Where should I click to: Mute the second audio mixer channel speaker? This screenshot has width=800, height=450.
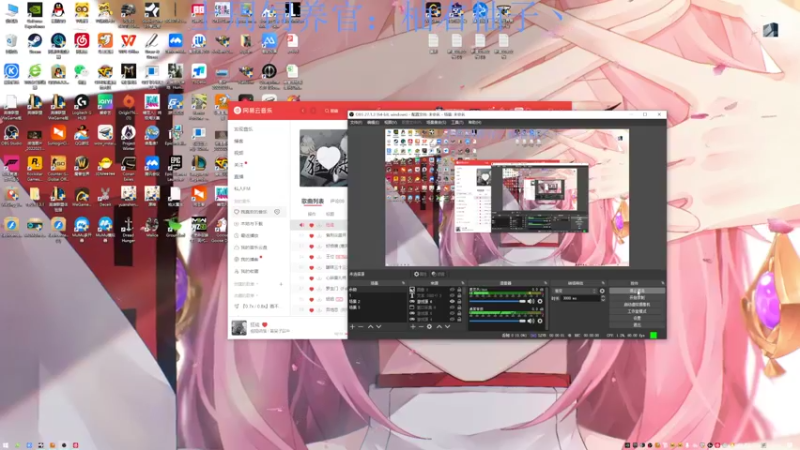coord(531,320)
